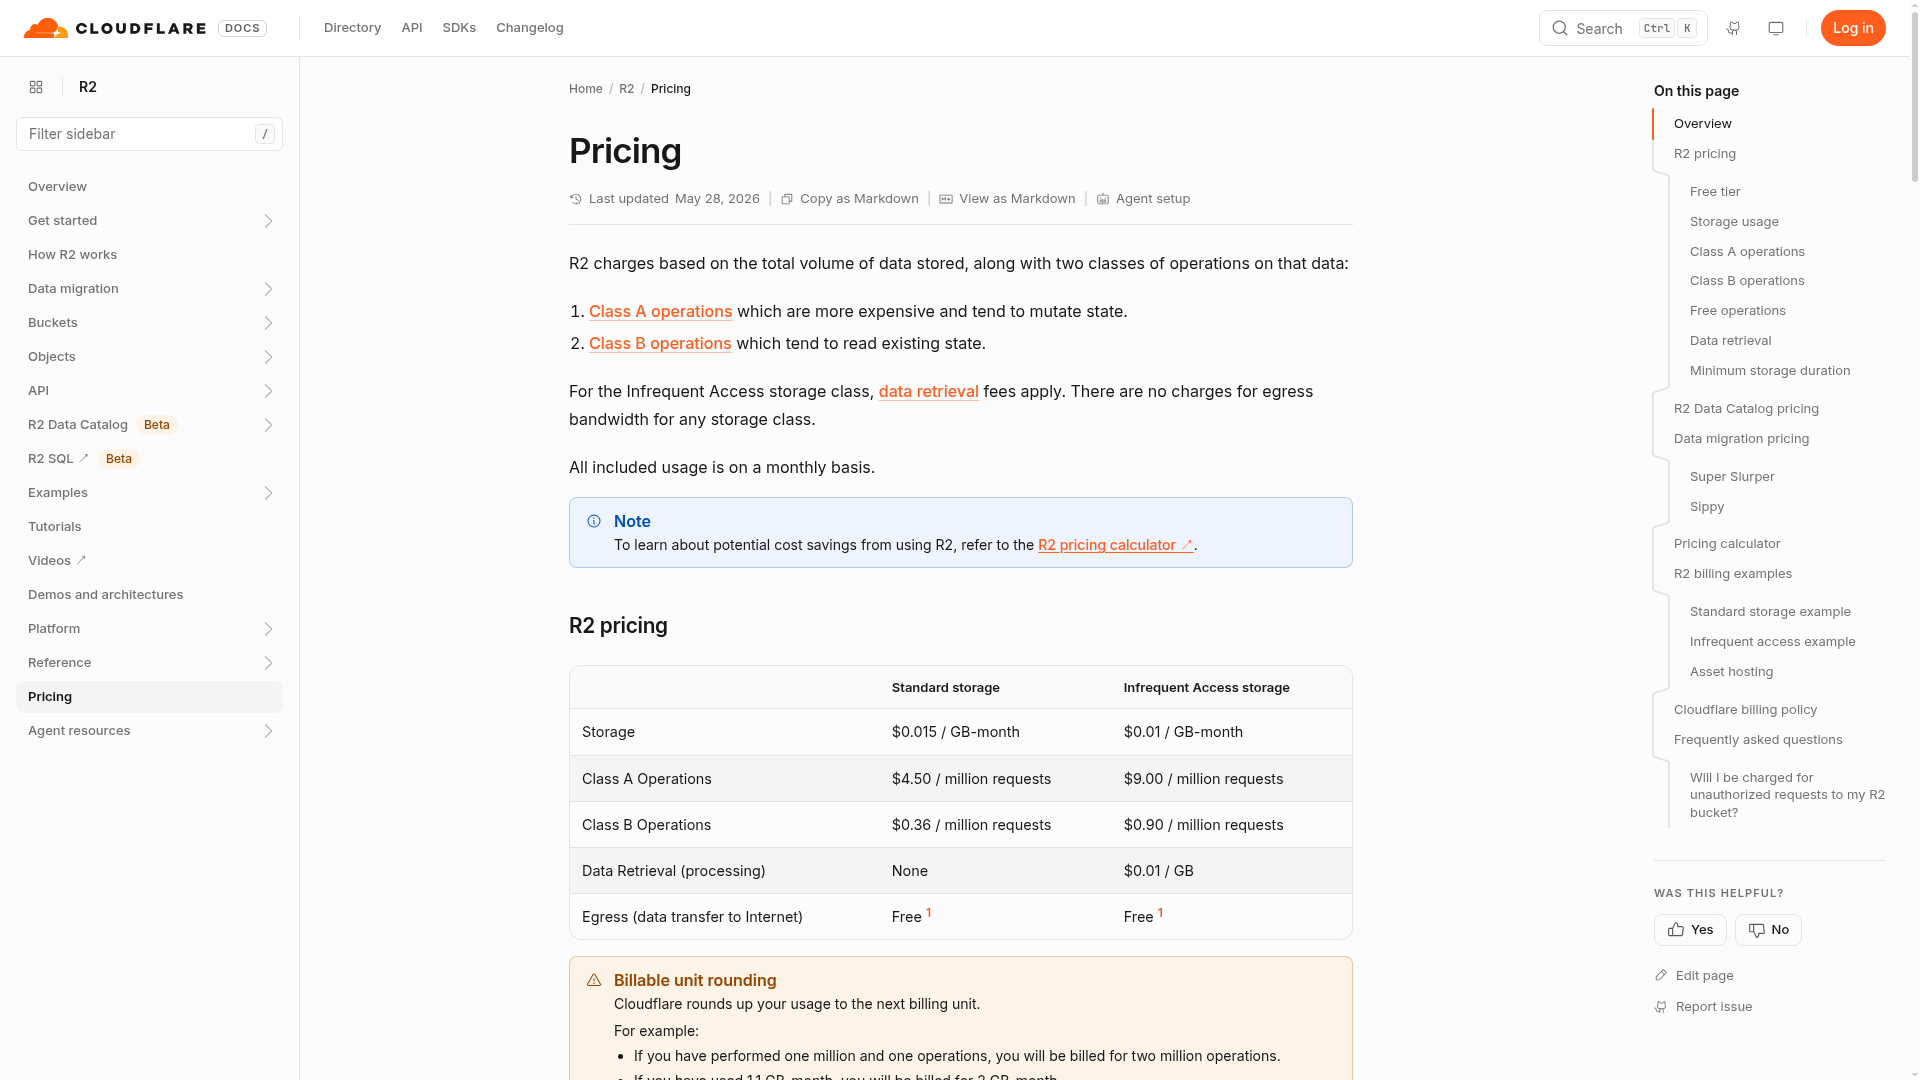Viewport: 1920px width, 1080px height.
Task: Click the search magnifier icon
Action: point(1559,28)
